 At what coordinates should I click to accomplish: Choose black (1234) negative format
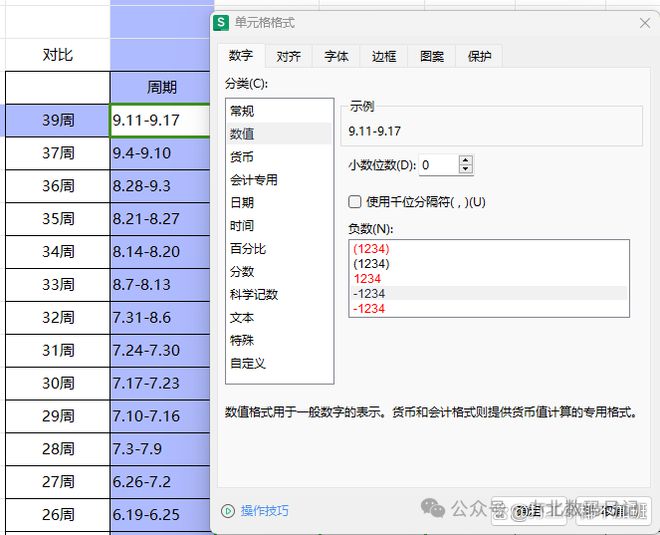(x=489, y=264)
